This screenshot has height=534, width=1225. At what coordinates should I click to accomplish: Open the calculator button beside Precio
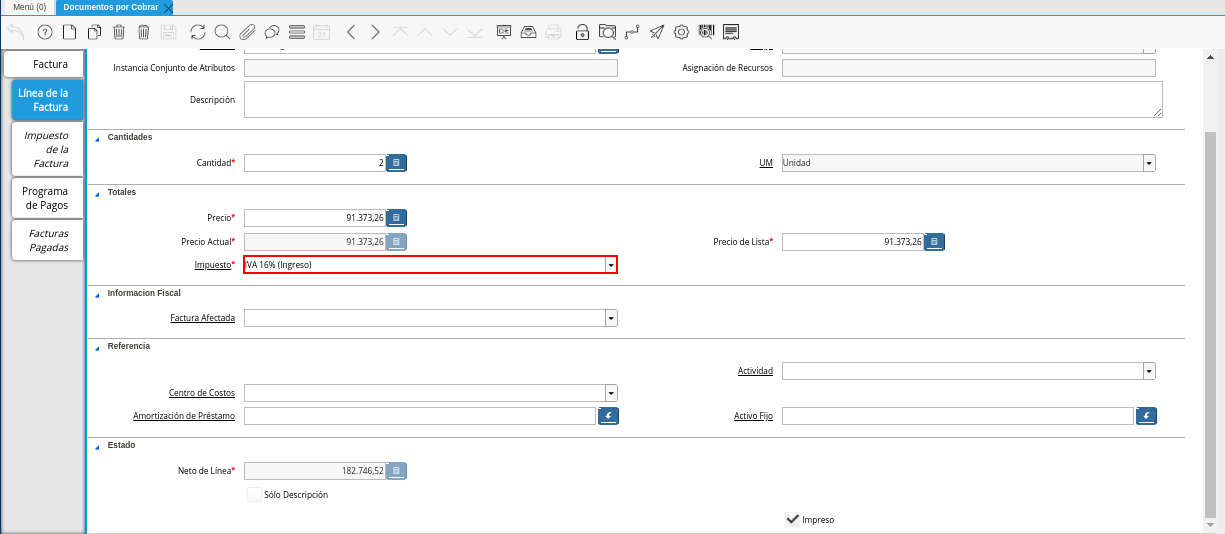click(x=396, y=217)
